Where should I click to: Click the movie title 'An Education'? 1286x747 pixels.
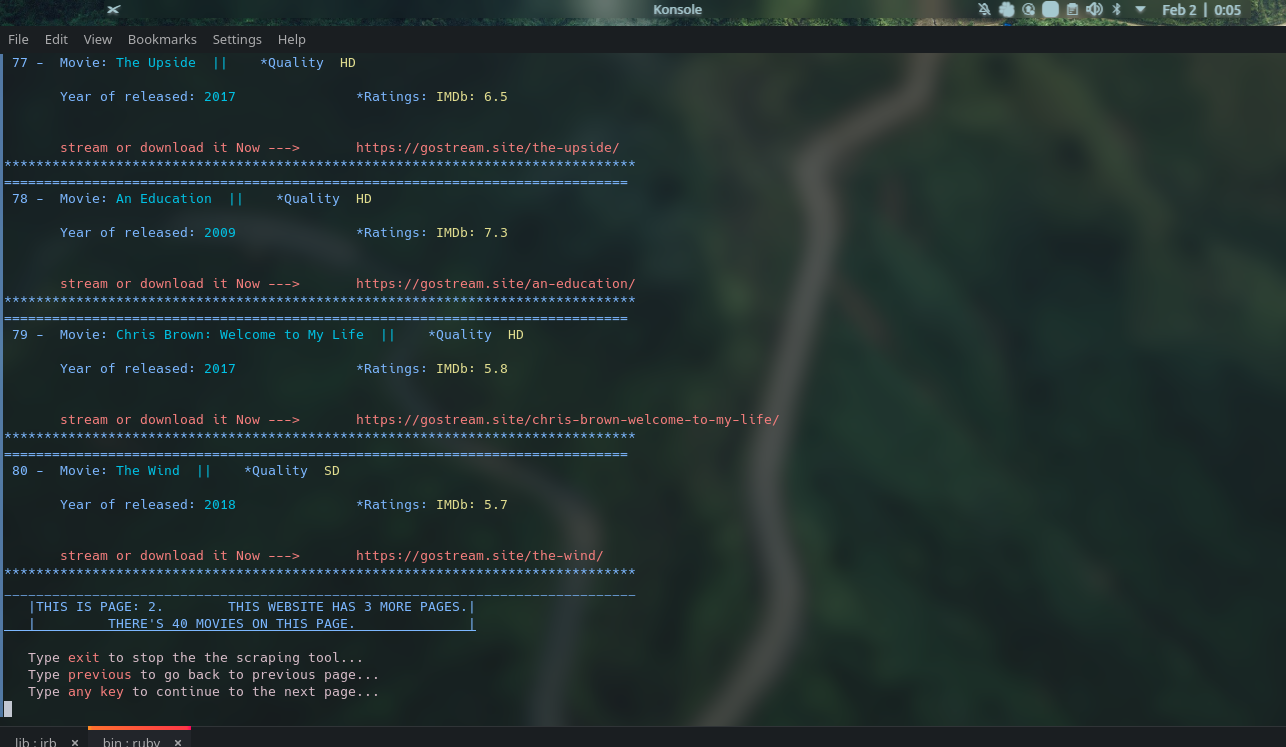(x=164, y=199)
